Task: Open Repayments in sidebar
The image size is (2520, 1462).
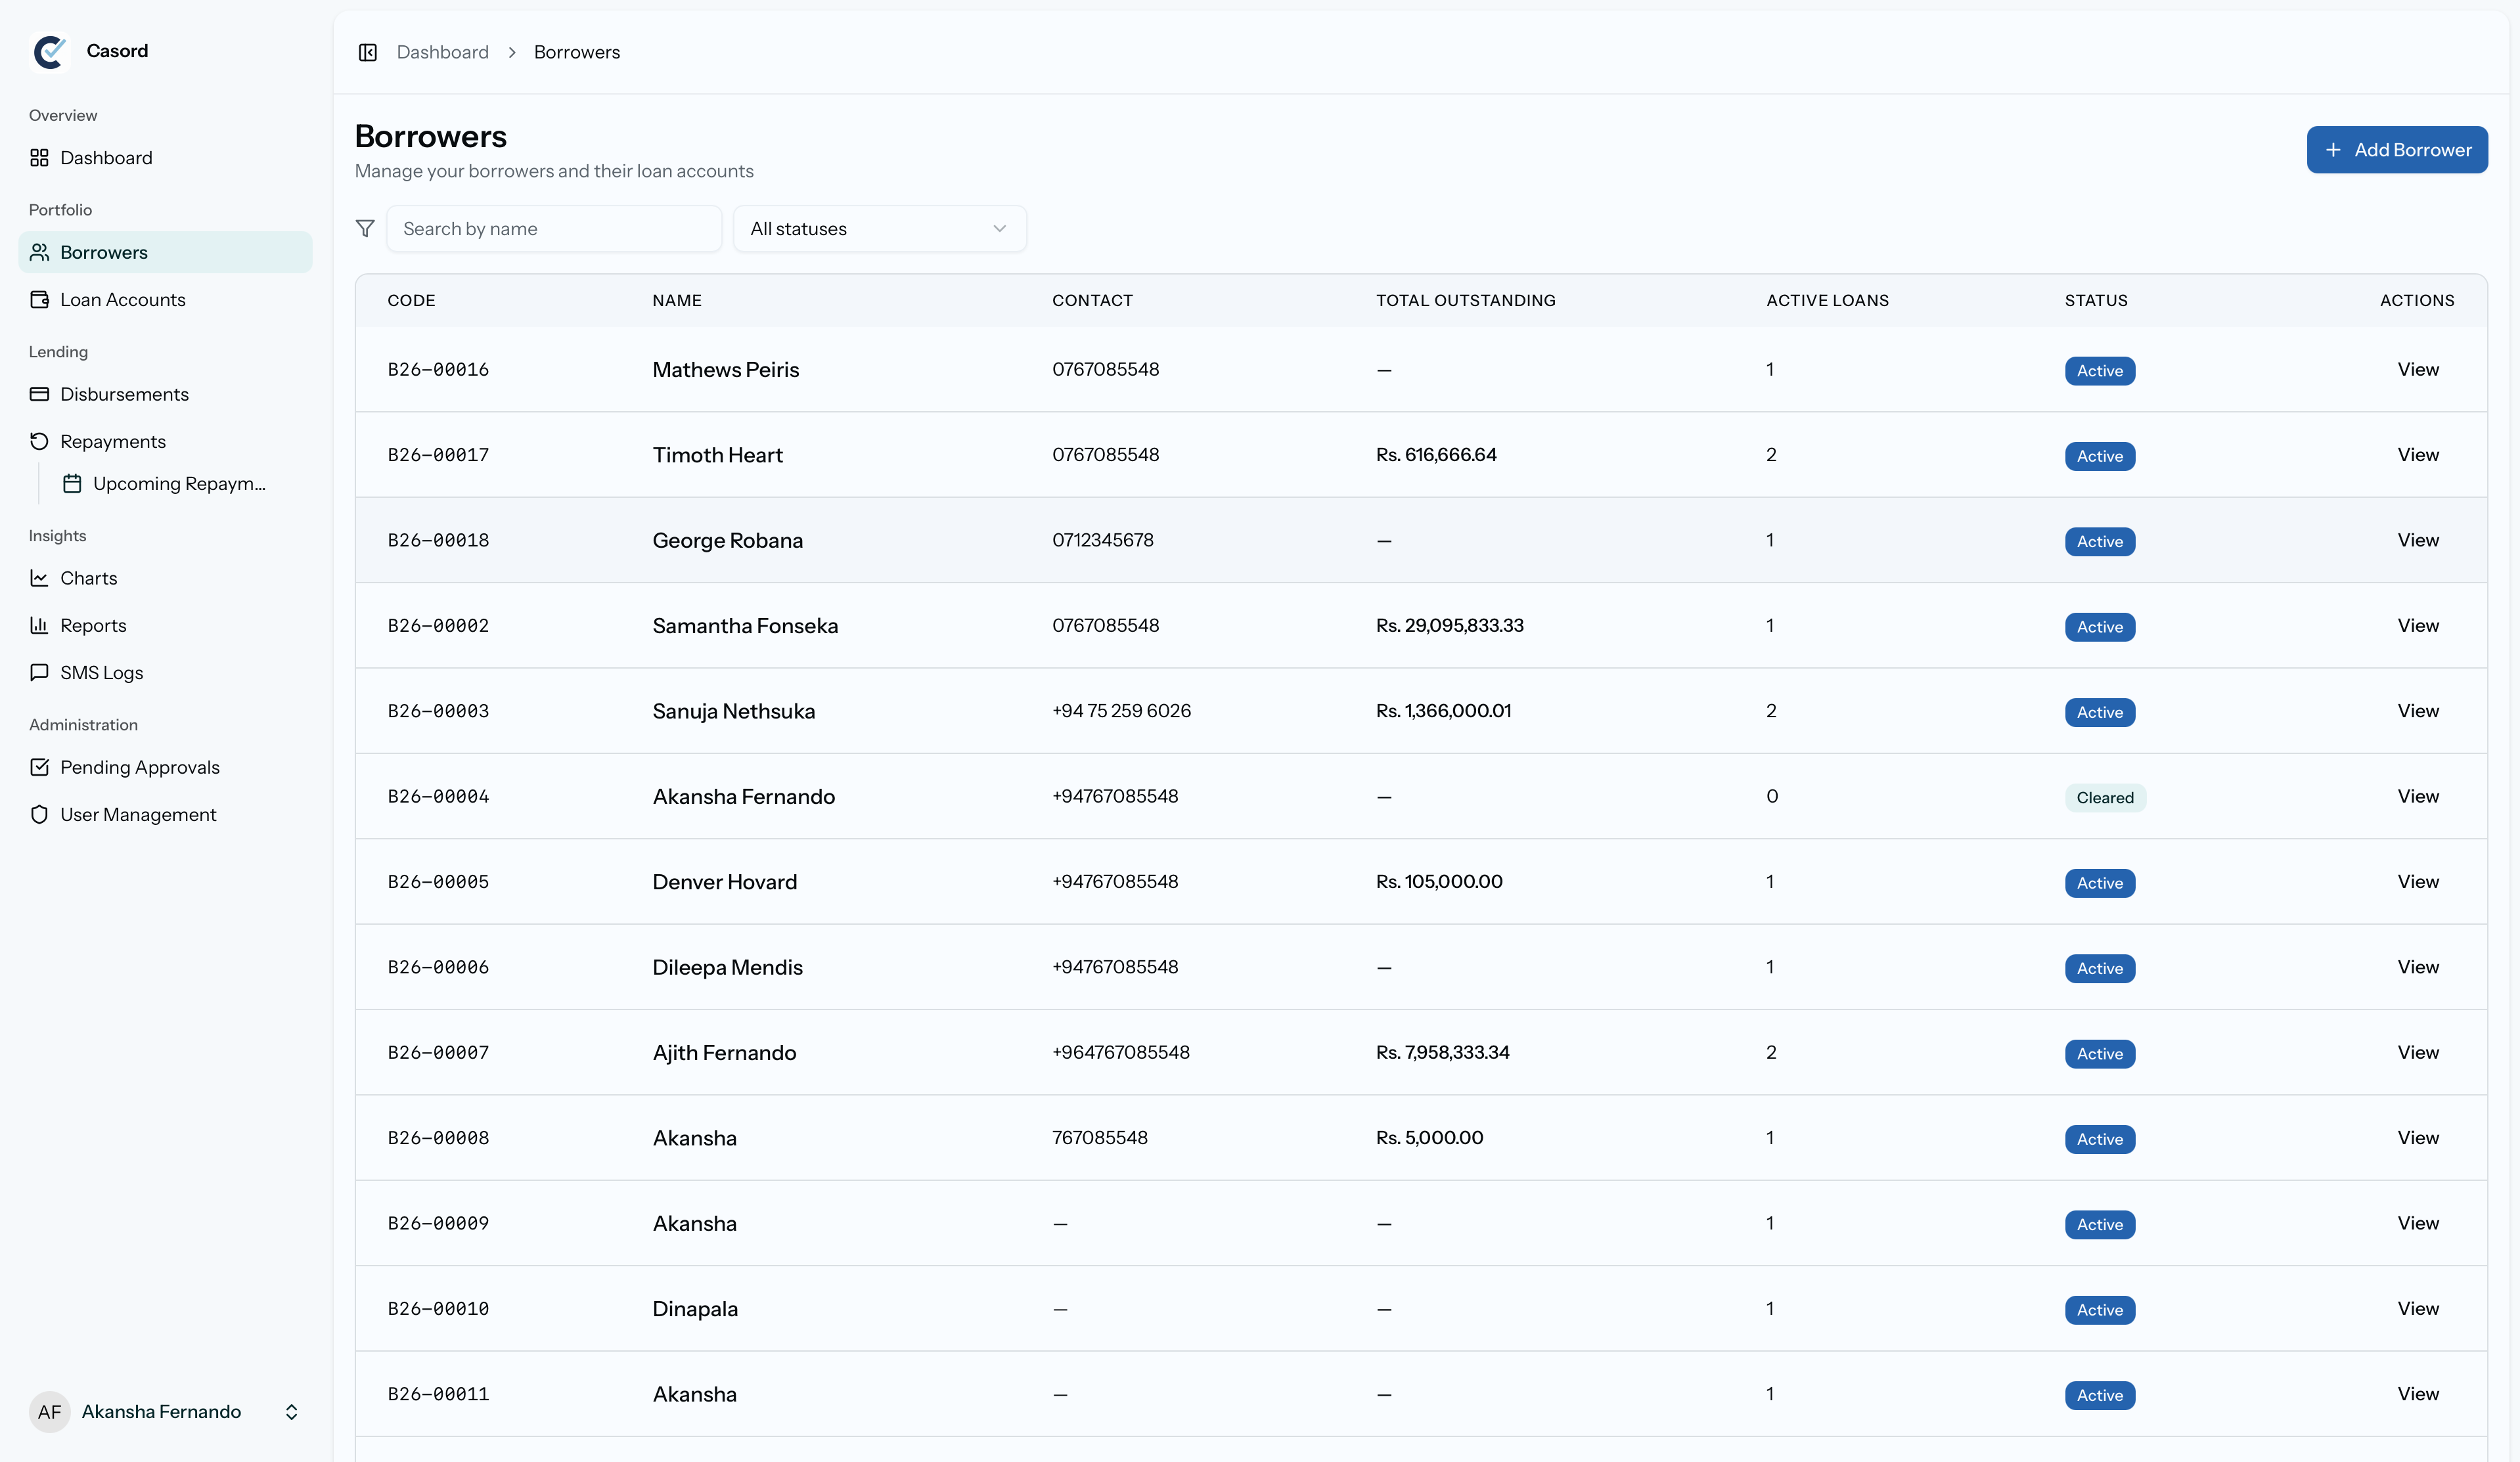Action: [x=112, y=441]
